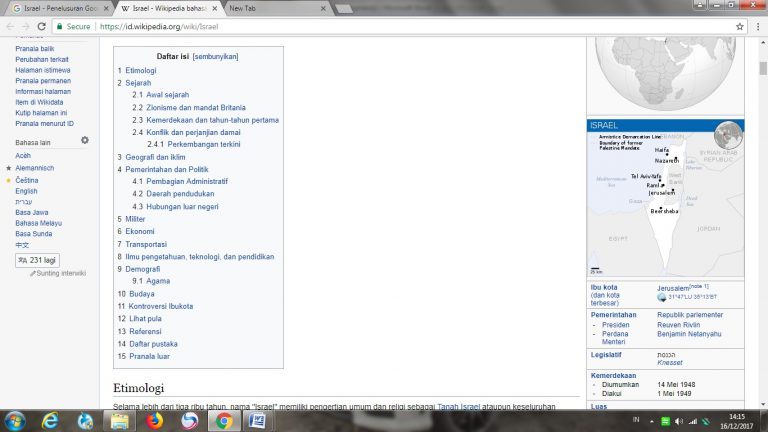The image size is (768, 432).
Task: Open Firefox from the taskbar
Action: [154, 421]
